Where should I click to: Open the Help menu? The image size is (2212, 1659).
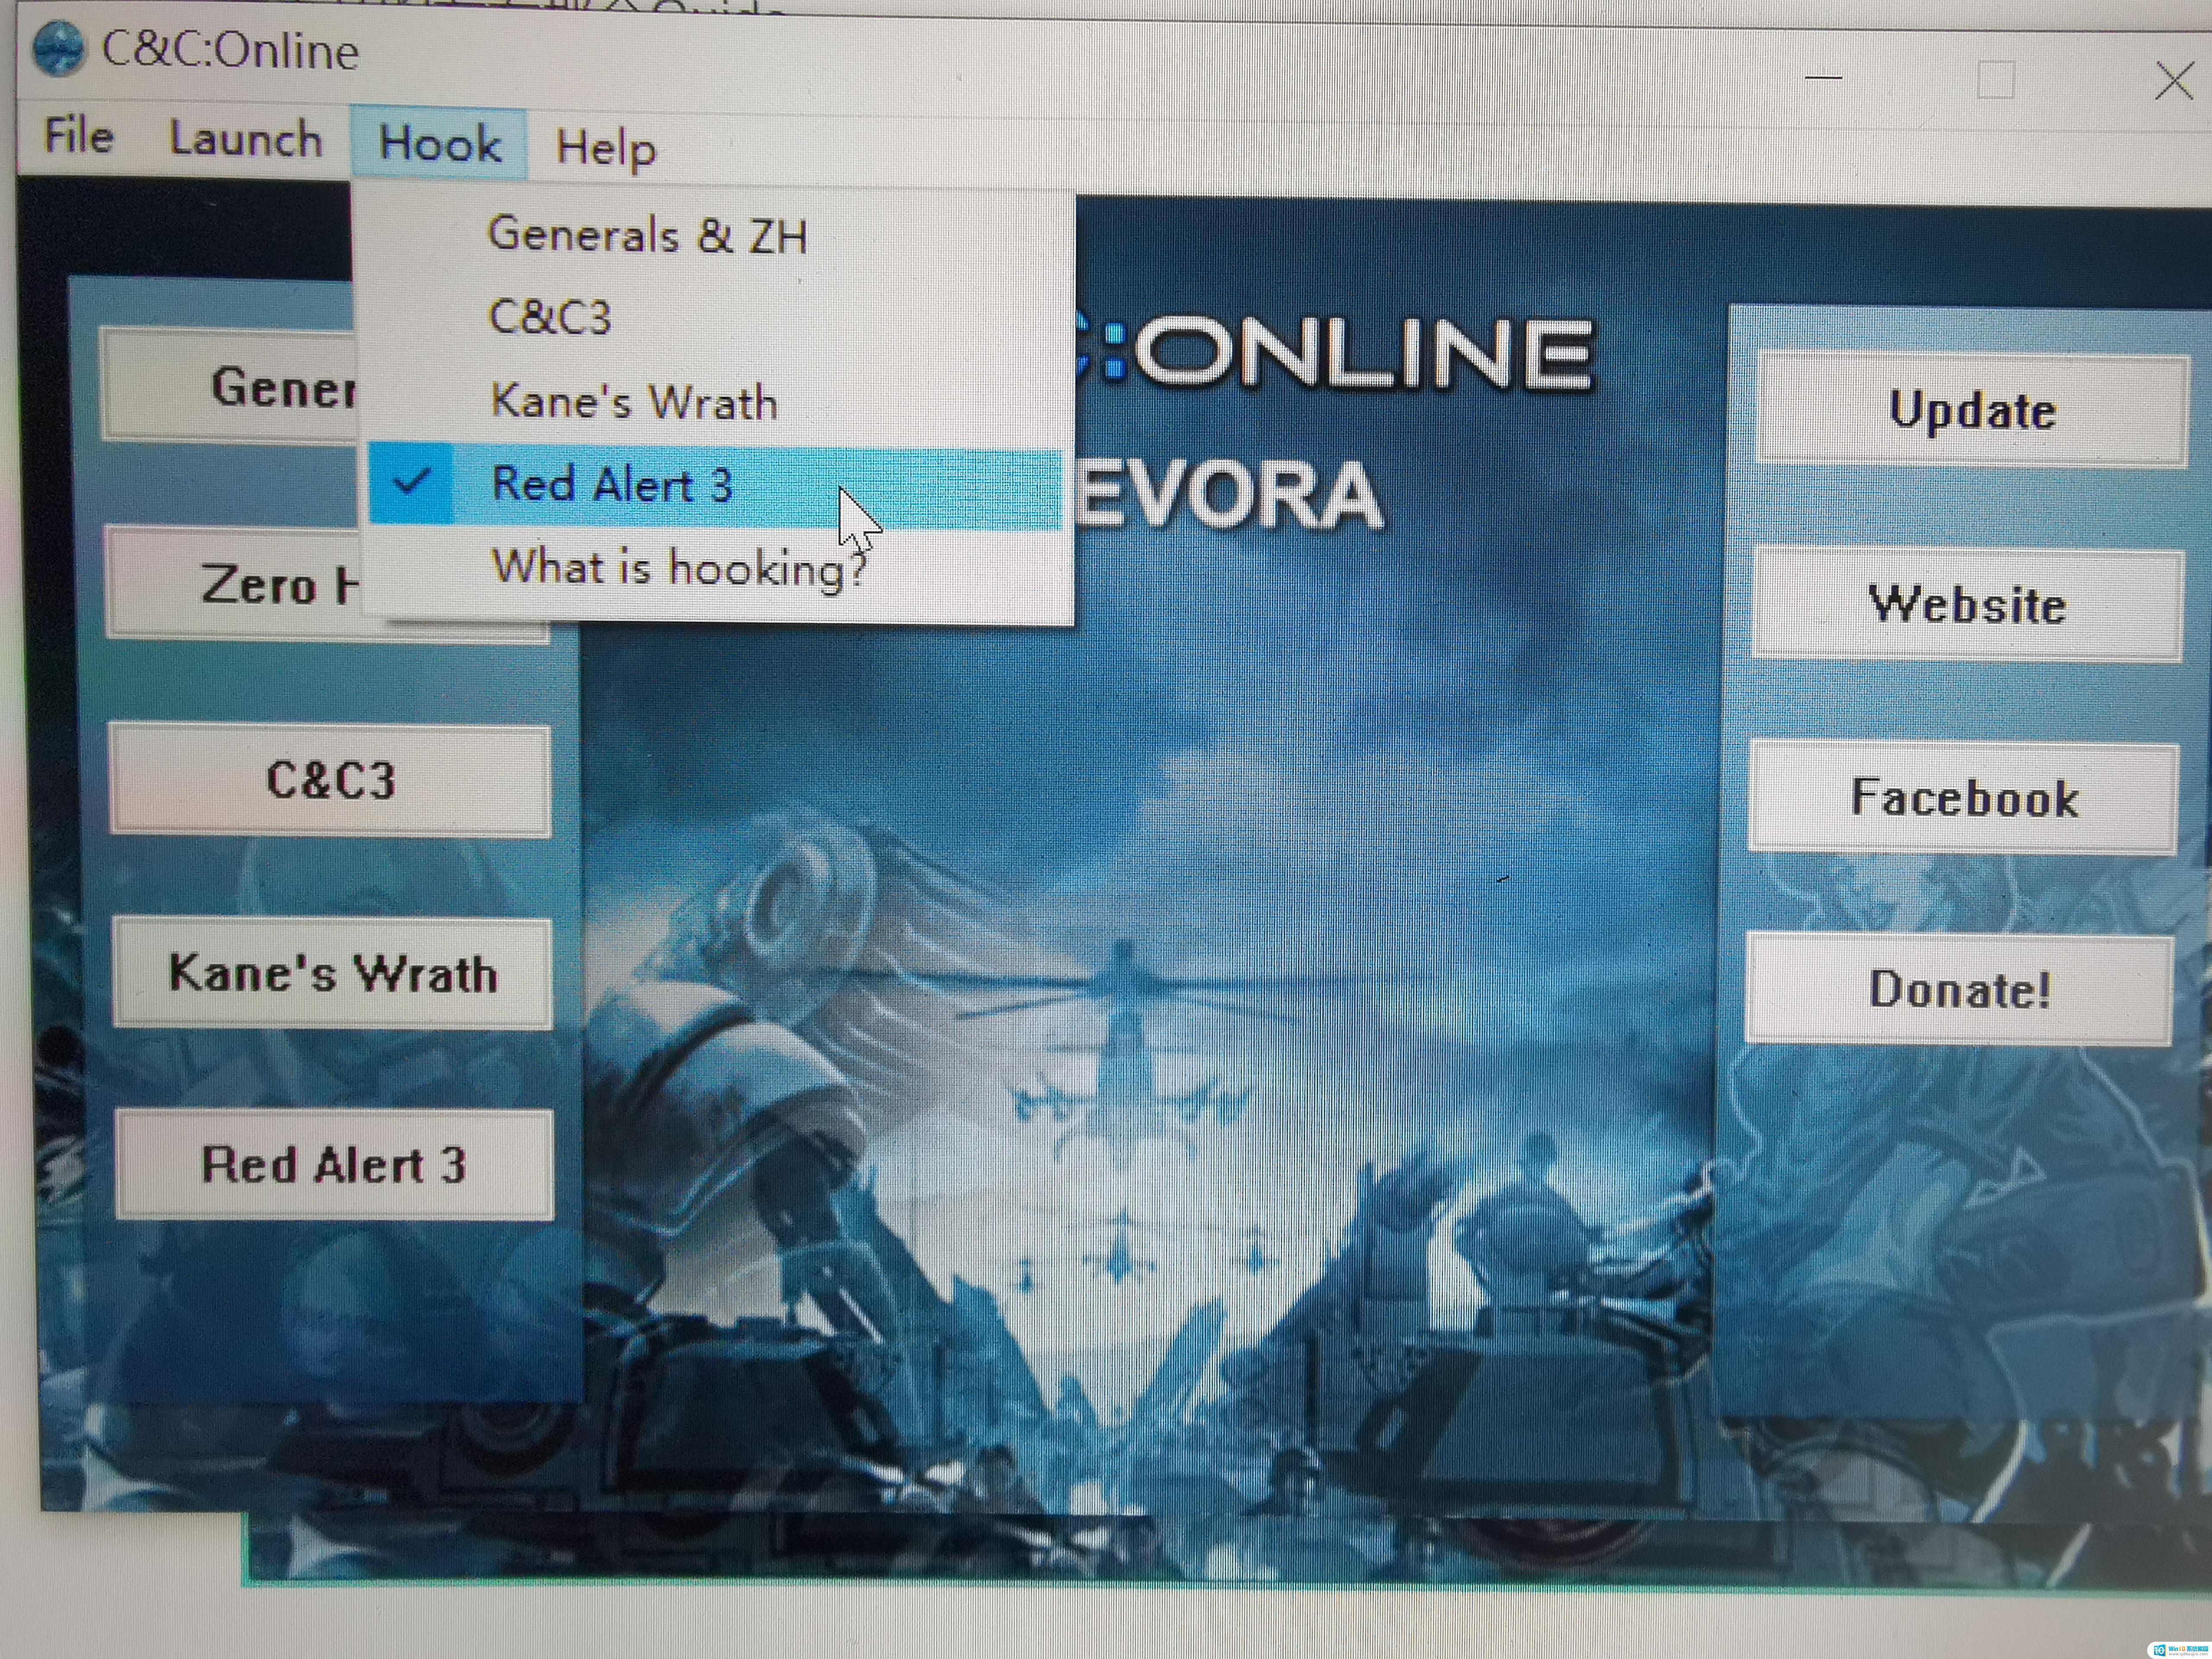(606, 148)
